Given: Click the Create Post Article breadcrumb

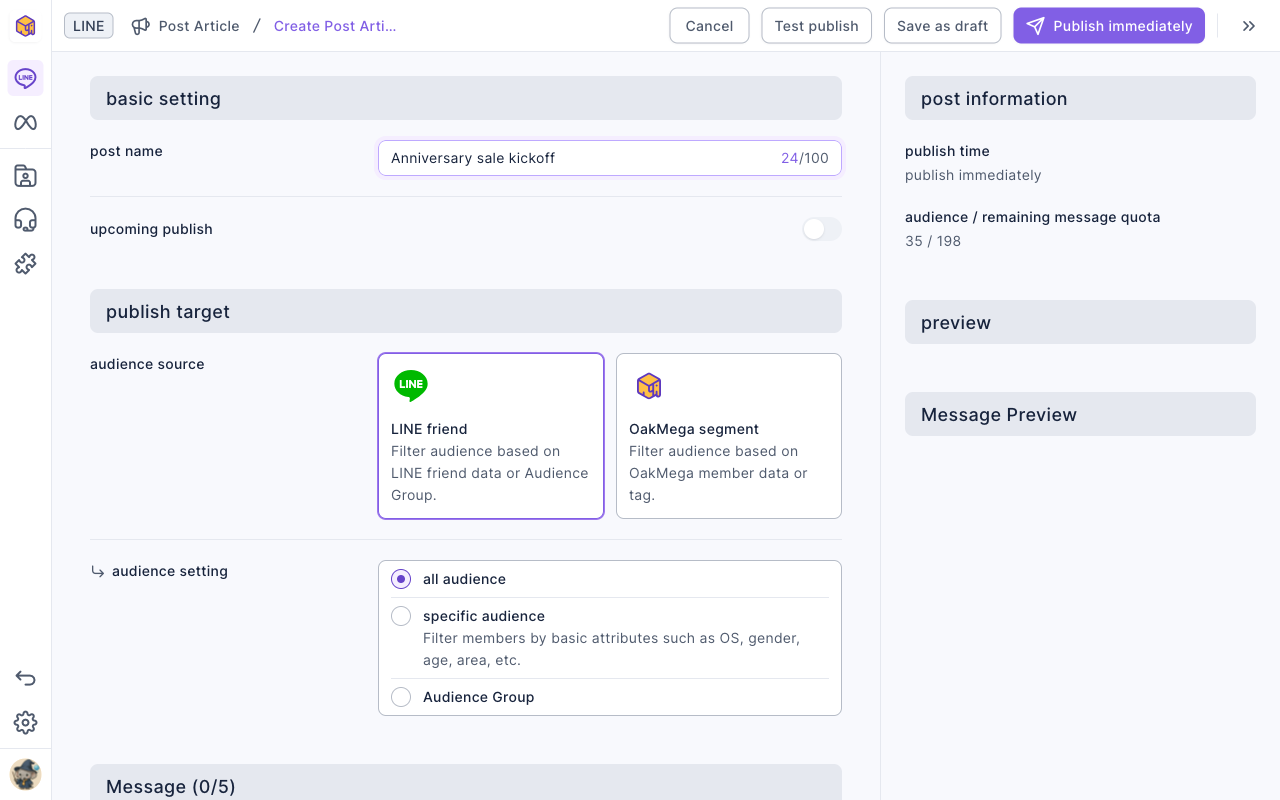Looking at the screenshot, I should [x=335, y=26].
